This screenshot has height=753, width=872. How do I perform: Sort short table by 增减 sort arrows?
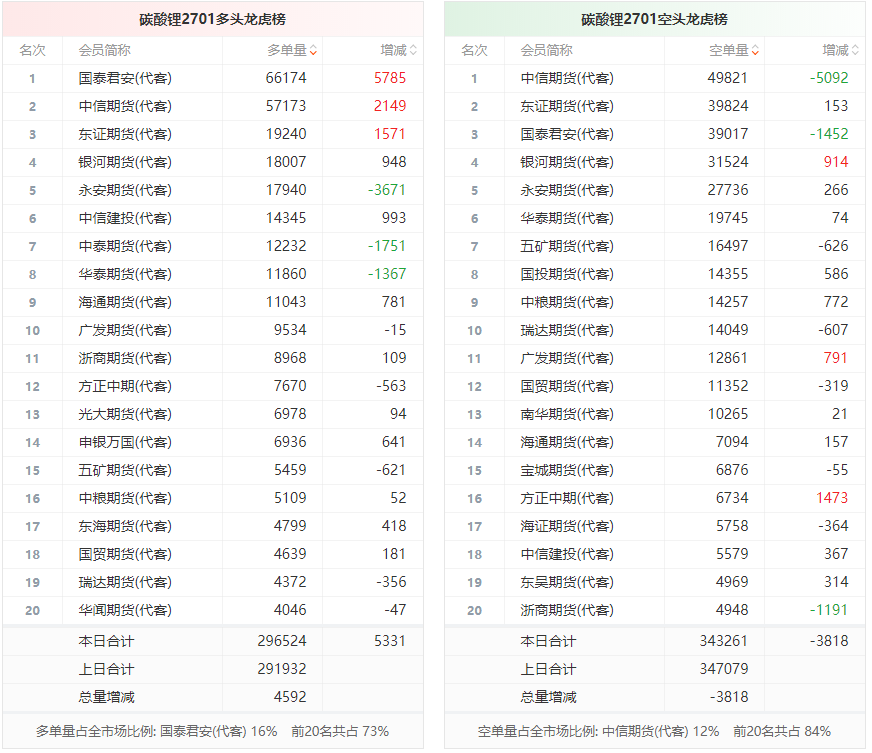click(x=855, y=51)
